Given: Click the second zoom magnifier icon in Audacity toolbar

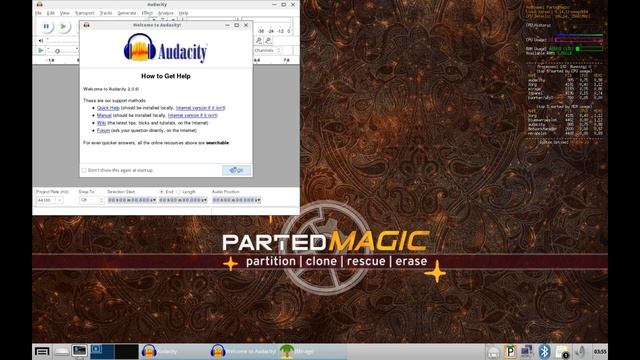Looking at the screenshot, I should pos(268,40).
